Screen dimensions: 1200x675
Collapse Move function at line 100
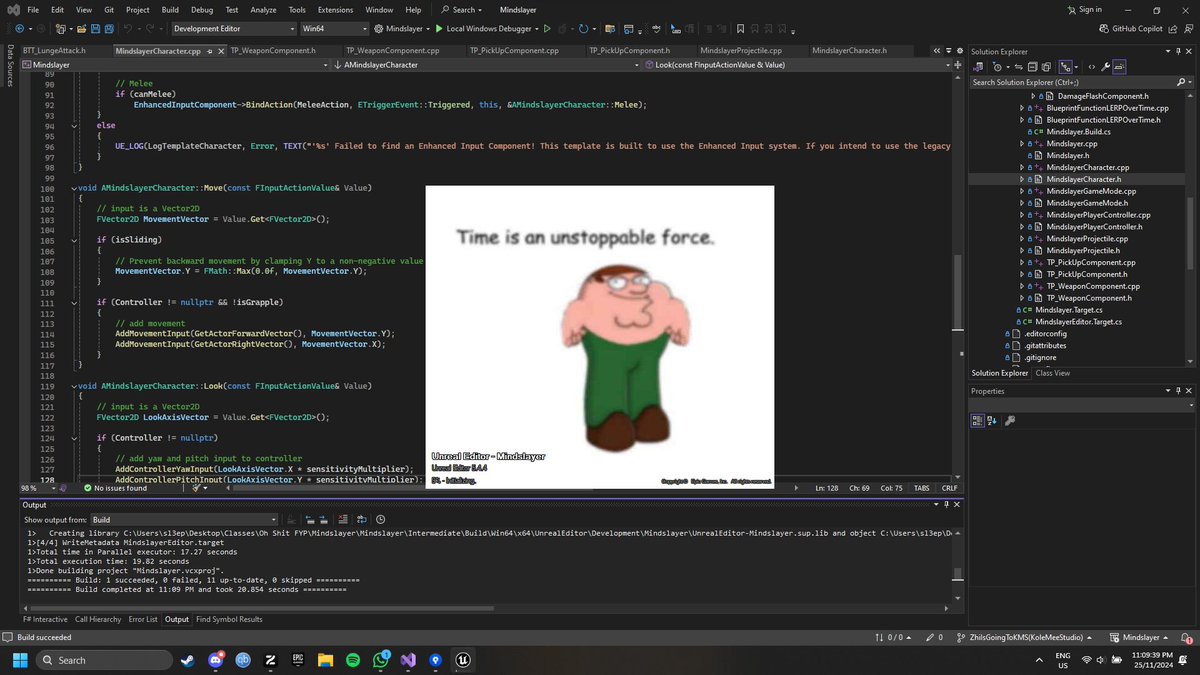[74, 188]
